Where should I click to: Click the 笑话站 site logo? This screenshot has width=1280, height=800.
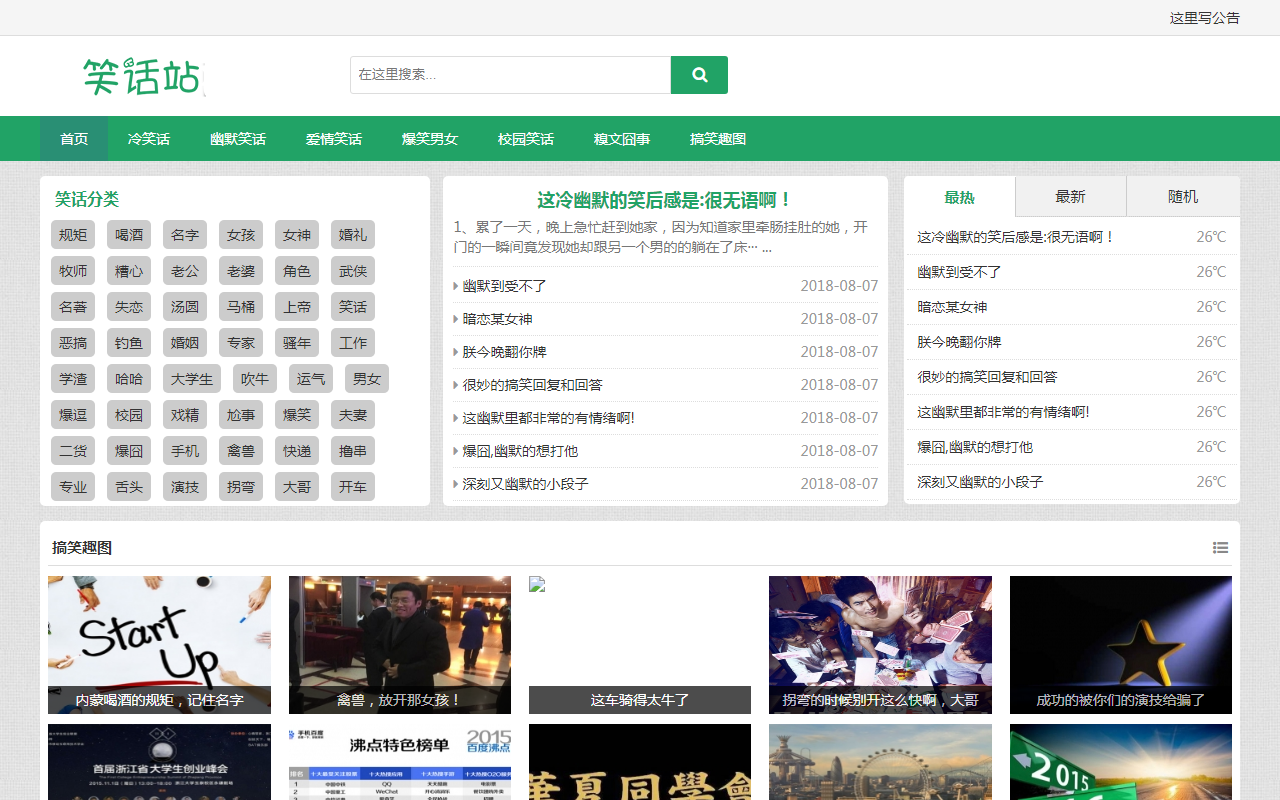point(143,76)
